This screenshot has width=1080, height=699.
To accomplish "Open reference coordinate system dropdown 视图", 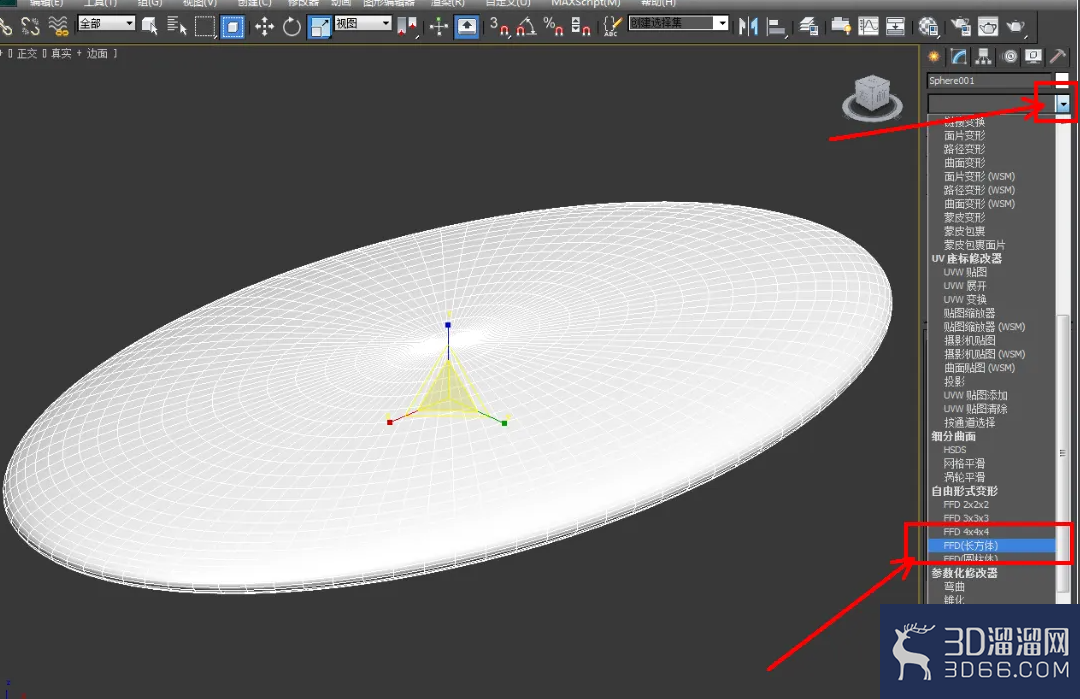I will (x=363, y=23).
